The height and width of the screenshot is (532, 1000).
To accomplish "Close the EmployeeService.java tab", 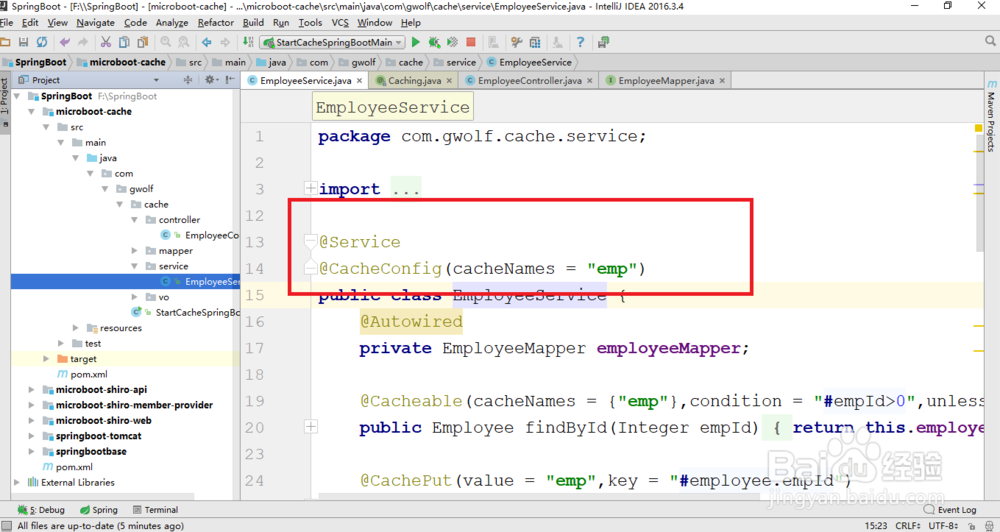I will pyautogui.click(x=360, y=80).
